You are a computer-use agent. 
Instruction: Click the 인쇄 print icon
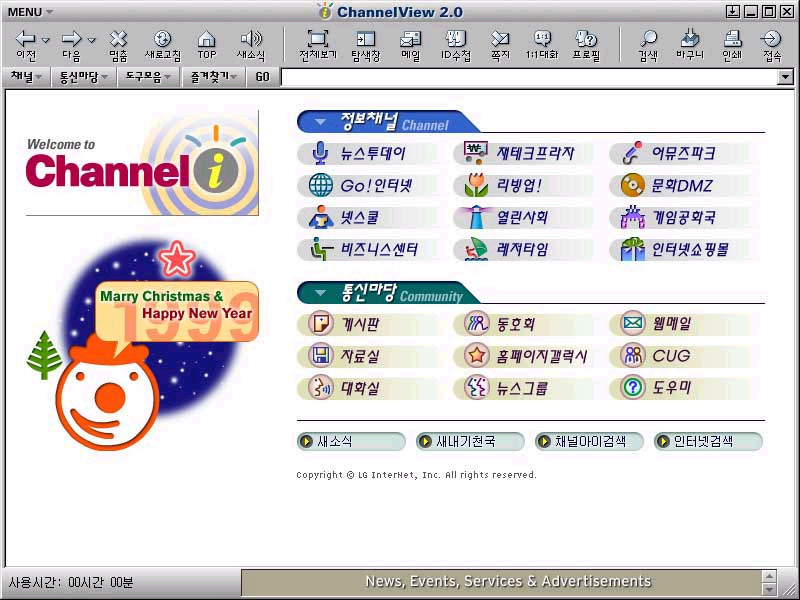pyautogui.click(x=732, y=38)
